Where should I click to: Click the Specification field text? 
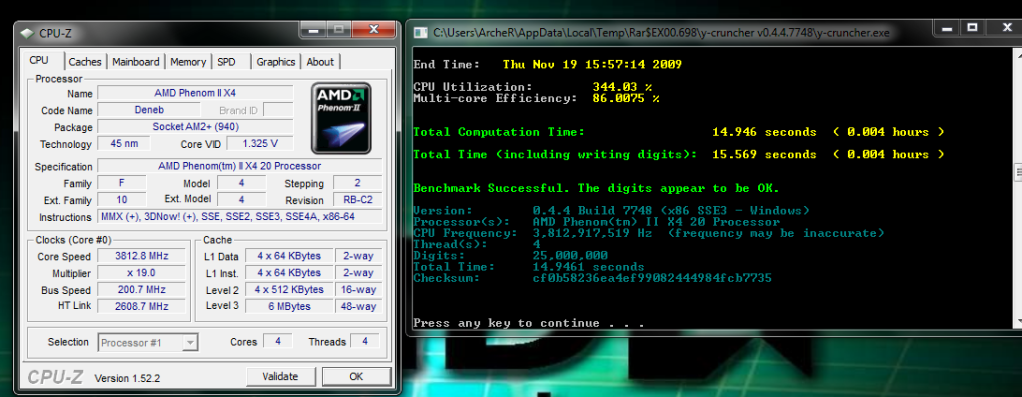click(239, 166)
